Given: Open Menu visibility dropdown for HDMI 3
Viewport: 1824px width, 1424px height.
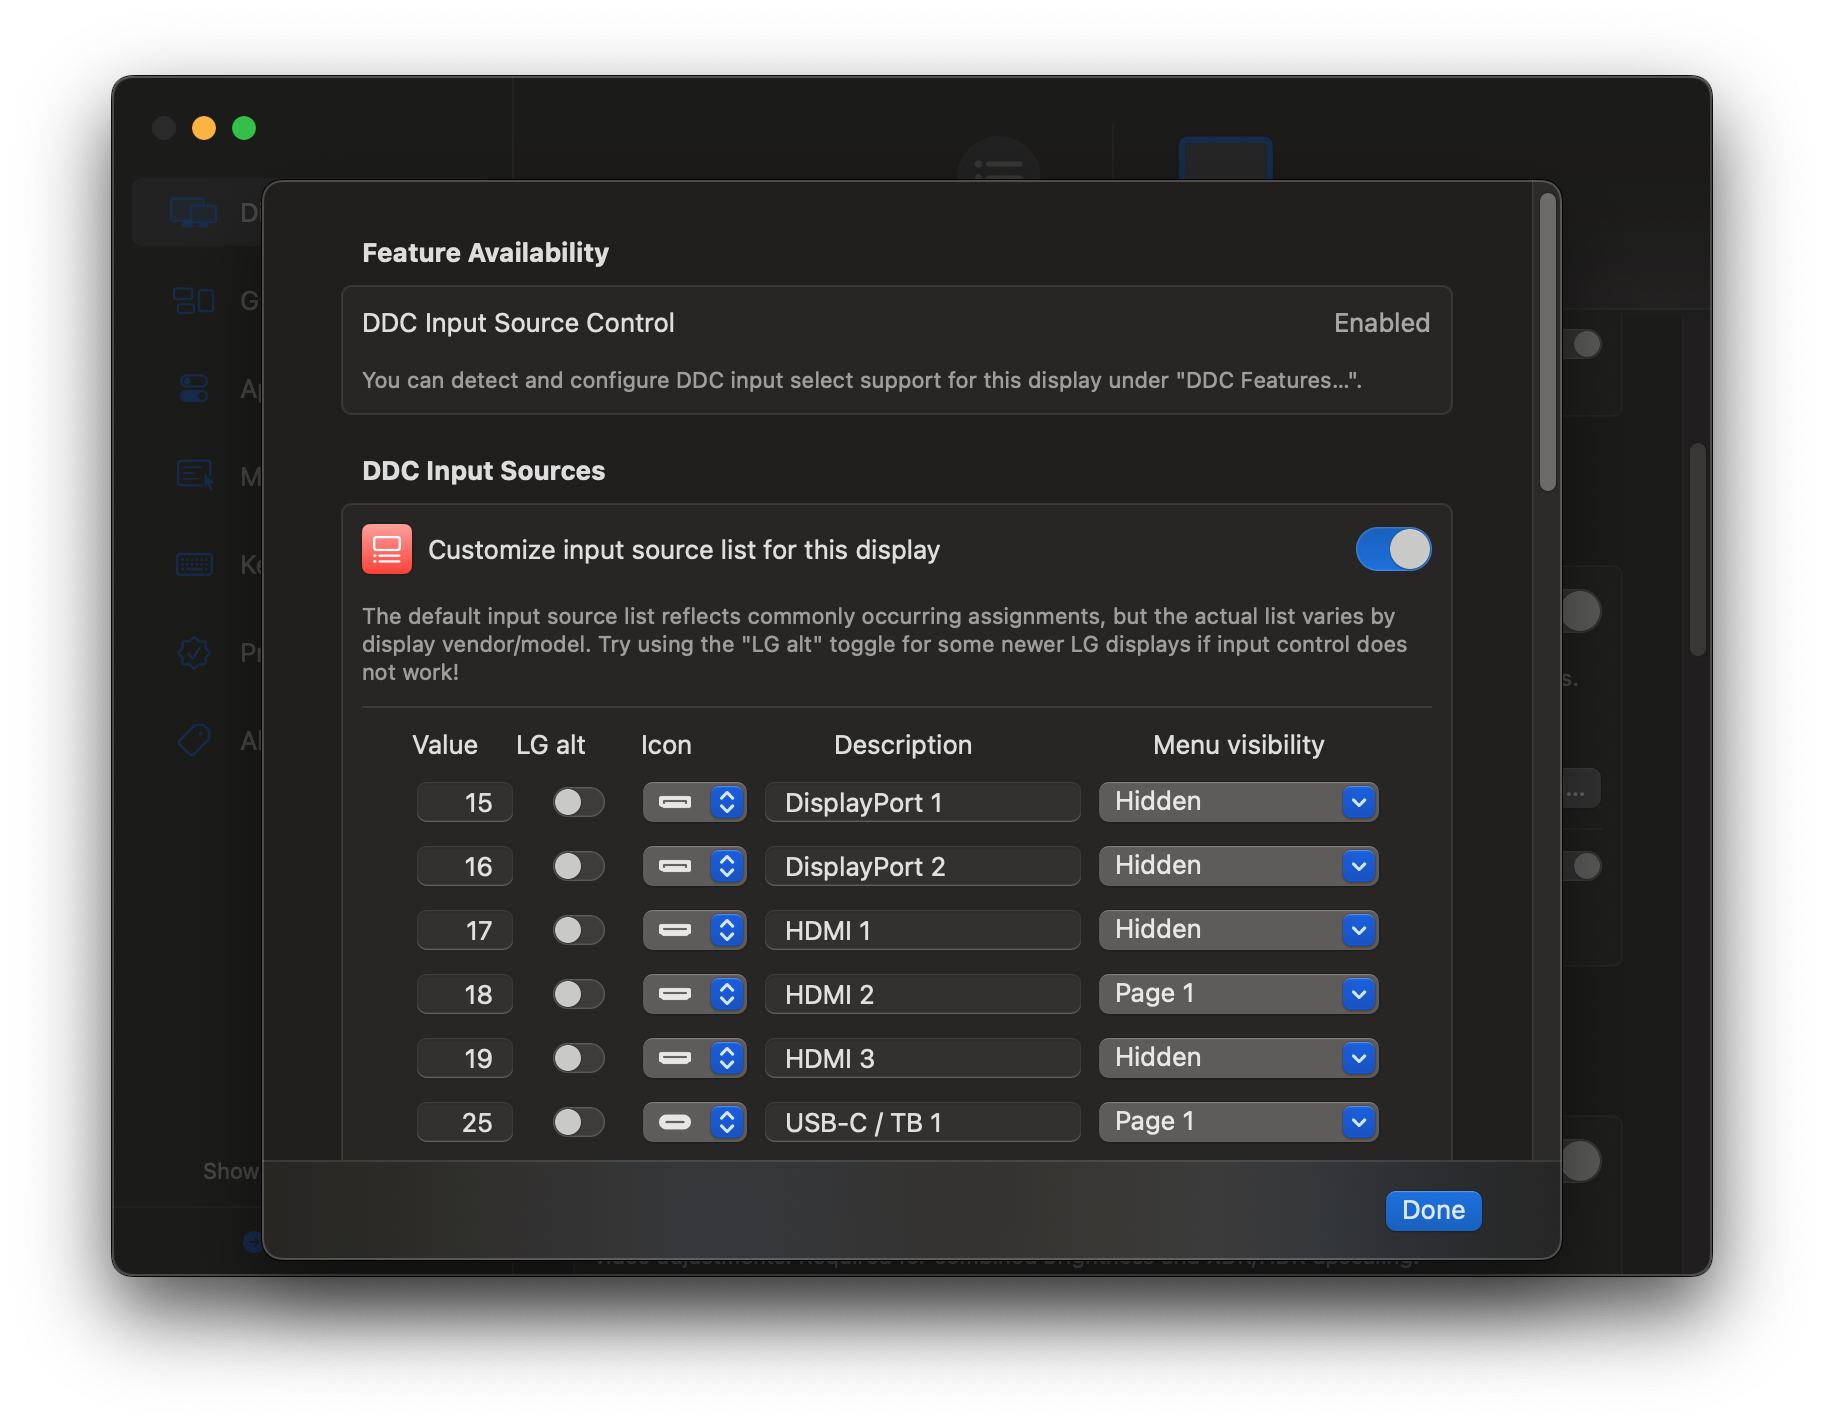Looking at the screenshot, I should tap(1238, 1058).
